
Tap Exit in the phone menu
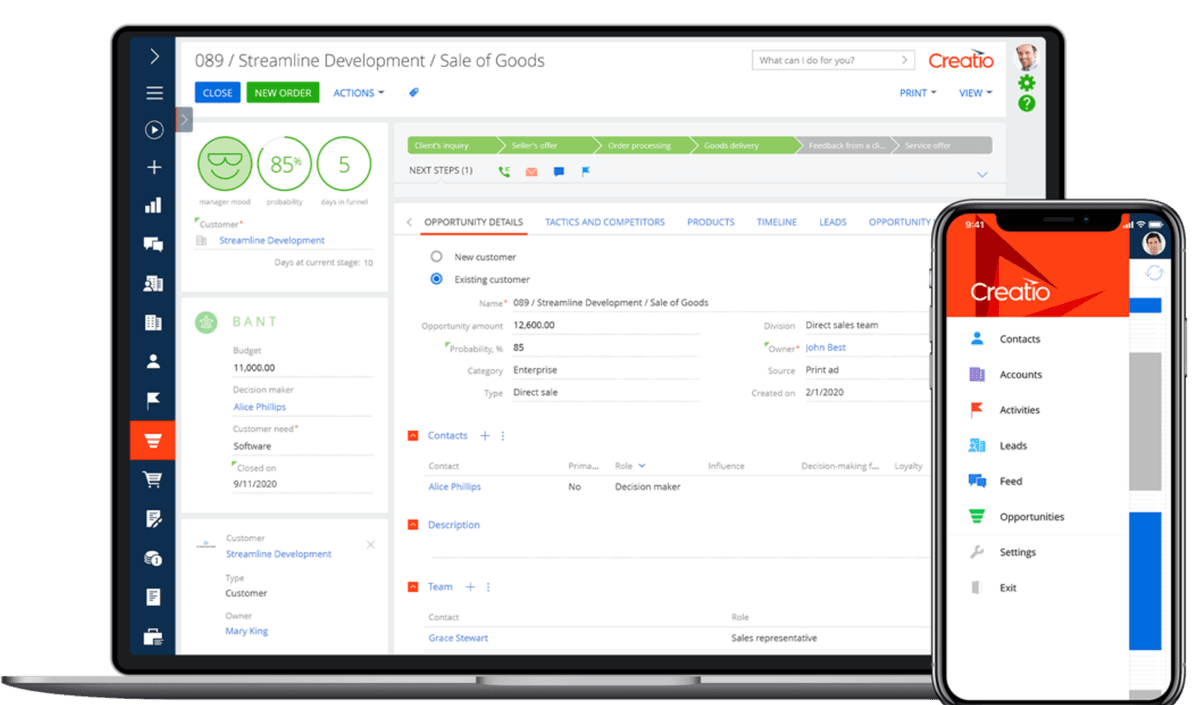1008,588
